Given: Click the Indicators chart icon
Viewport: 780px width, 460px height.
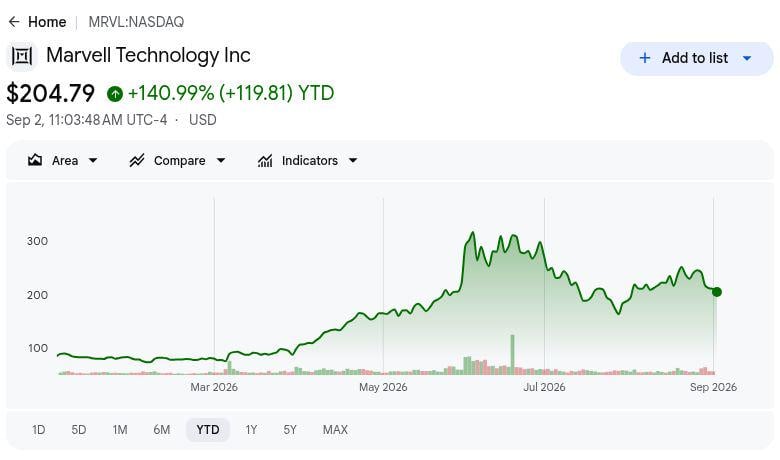Looking at the screenshot, I should [265, 161].
